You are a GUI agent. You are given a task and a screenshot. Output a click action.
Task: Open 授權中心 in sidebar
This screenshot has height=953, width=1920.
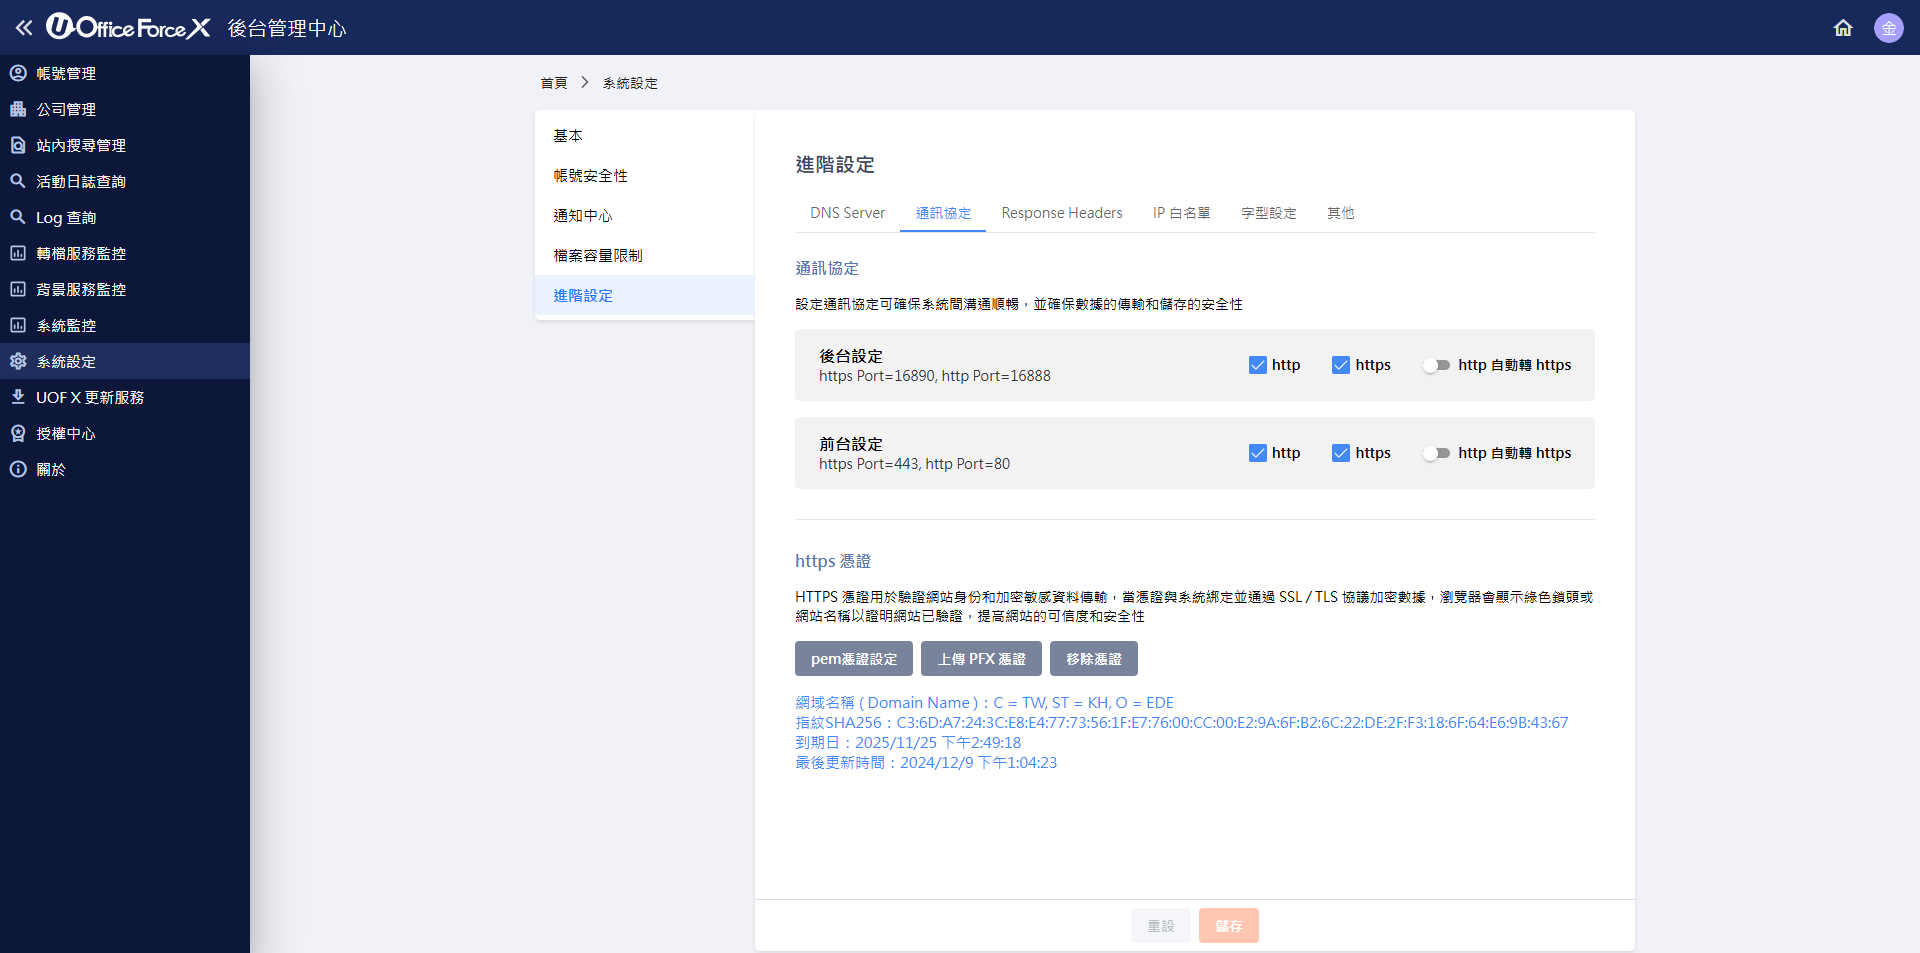125,433
